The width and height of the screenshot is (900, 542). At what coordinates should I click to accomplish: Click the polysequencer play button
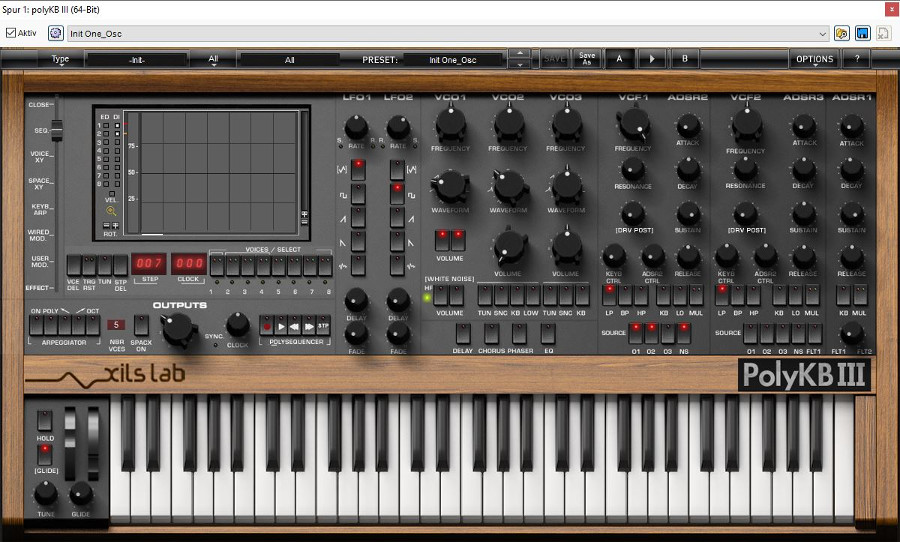pos(281,326)
